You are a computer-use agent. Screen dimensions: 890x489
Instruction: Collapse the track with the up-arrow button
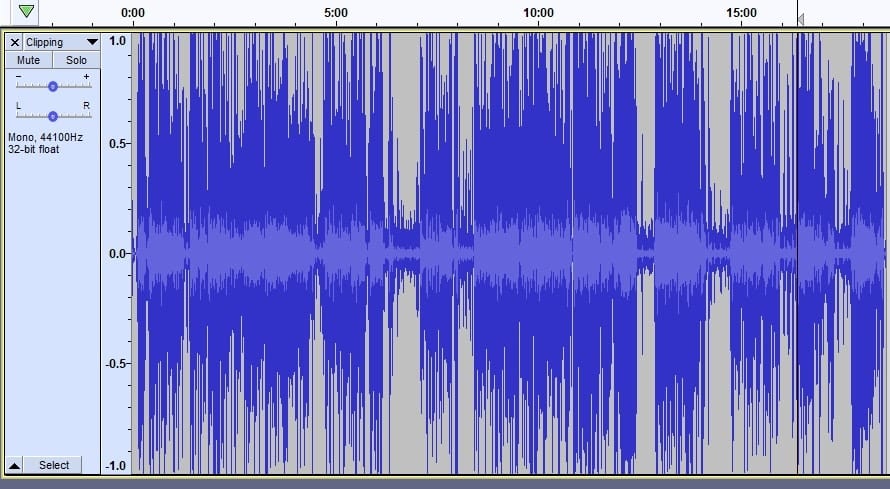(15, 466)
